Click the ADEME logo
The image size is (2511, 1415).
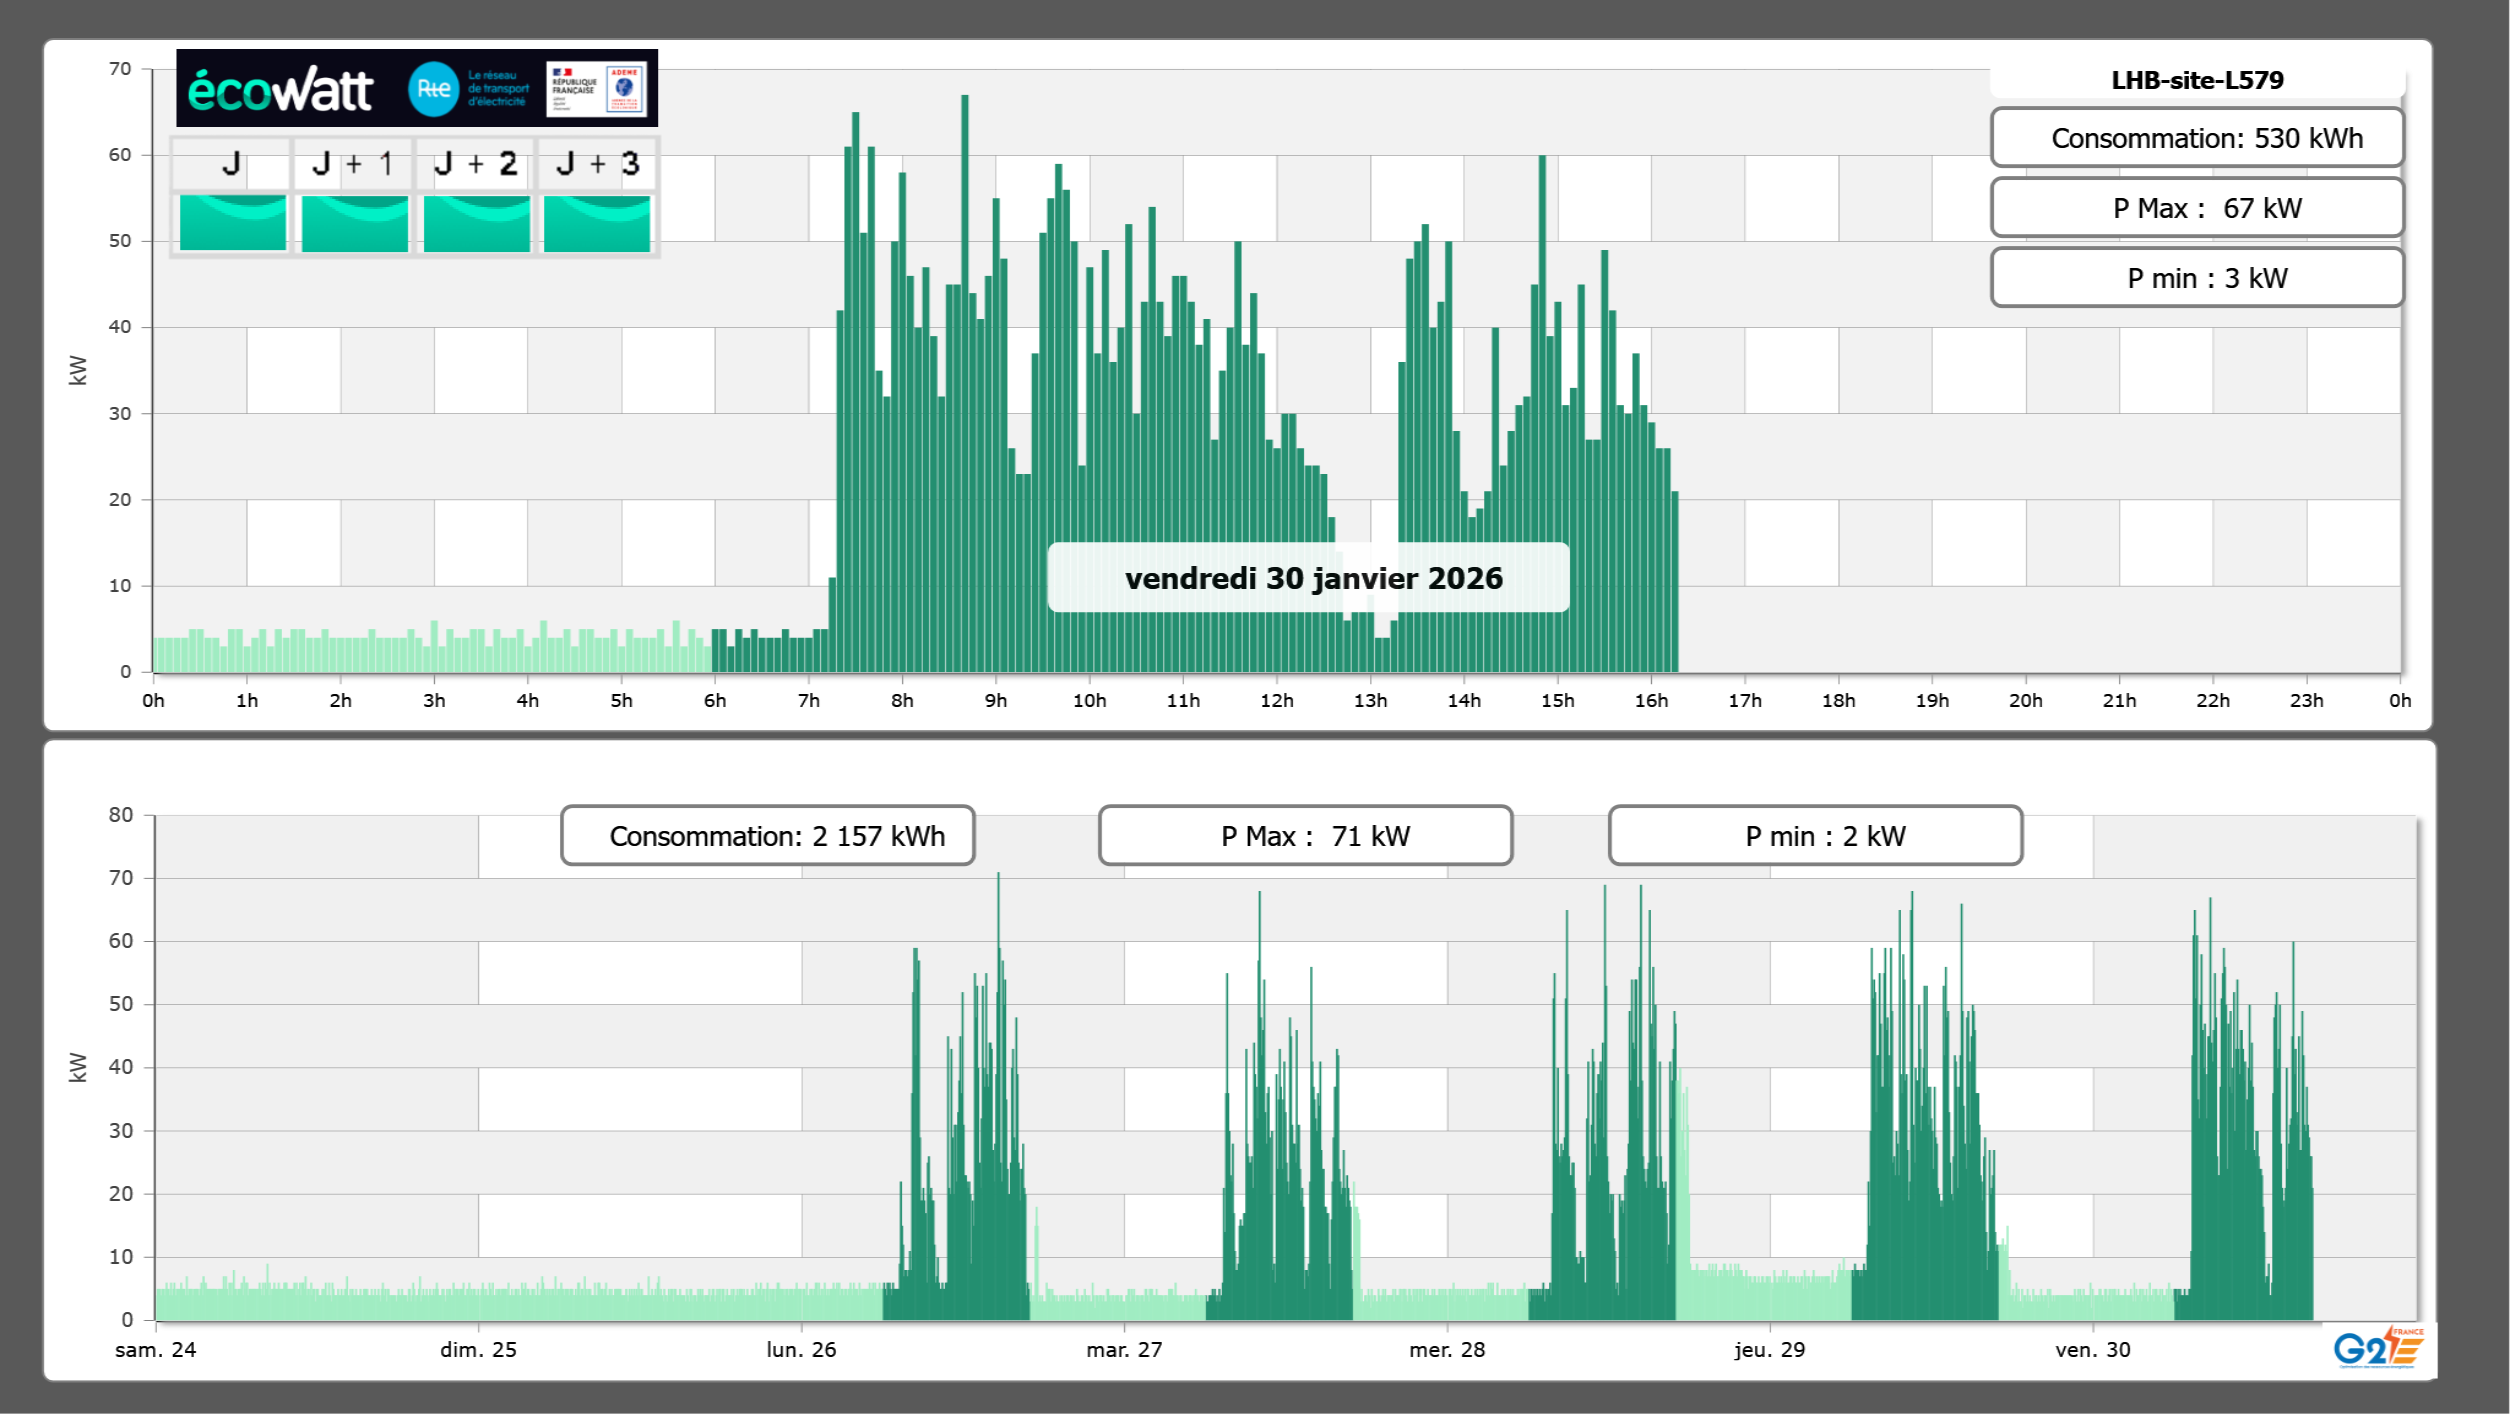point(625,88)
